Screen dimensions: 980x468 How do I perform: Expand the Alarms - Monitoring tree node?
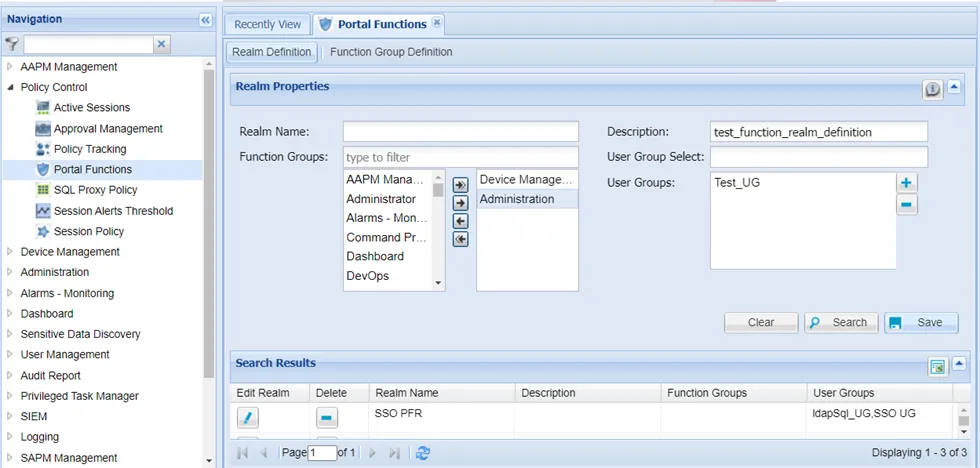9,293
